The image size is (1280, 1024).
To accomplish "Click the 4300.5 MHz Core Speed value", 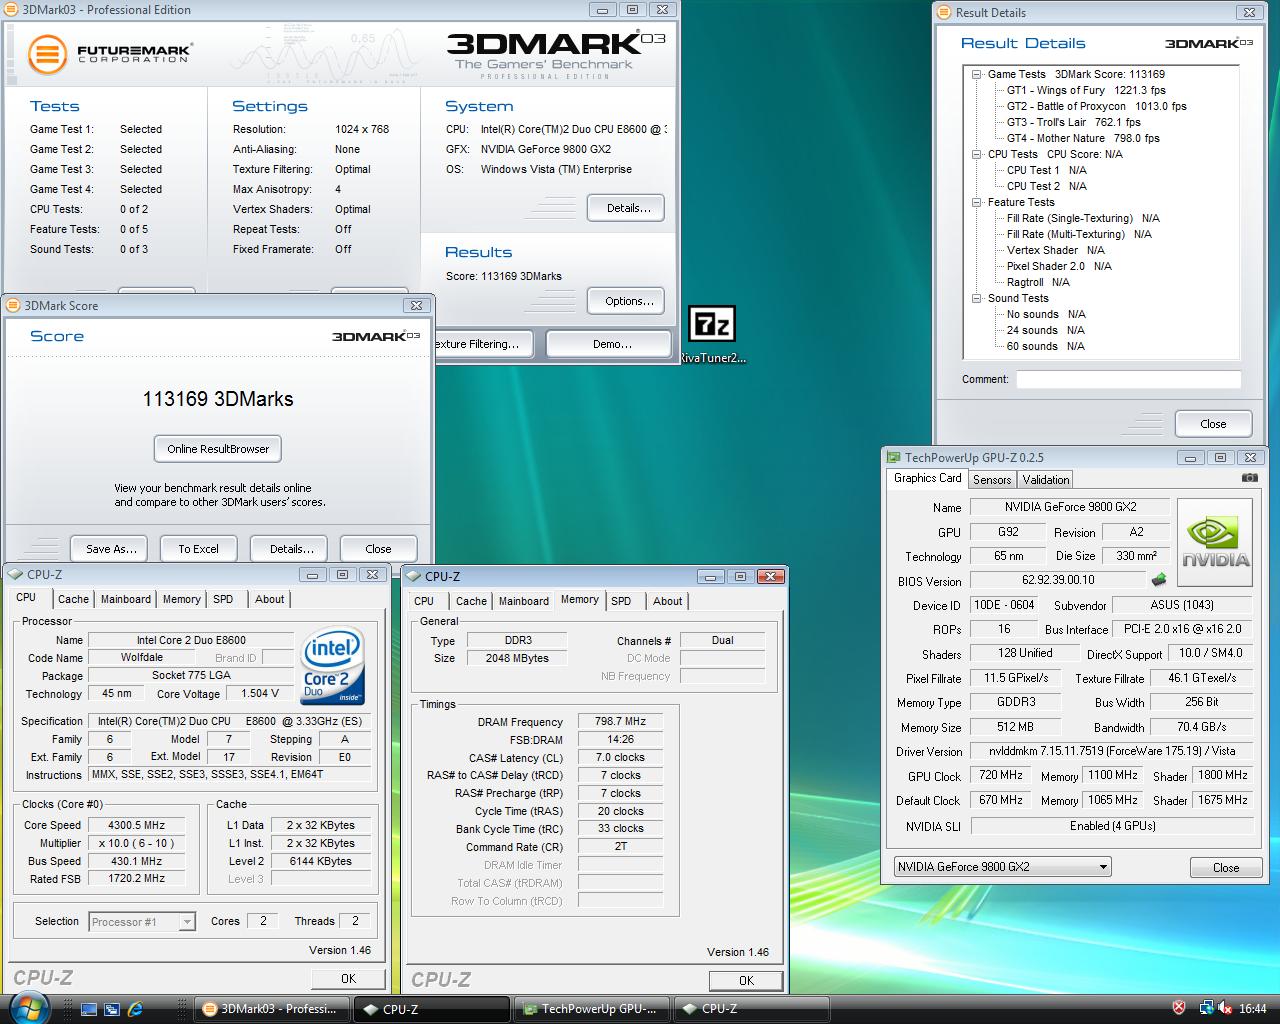I will [137, 825].
